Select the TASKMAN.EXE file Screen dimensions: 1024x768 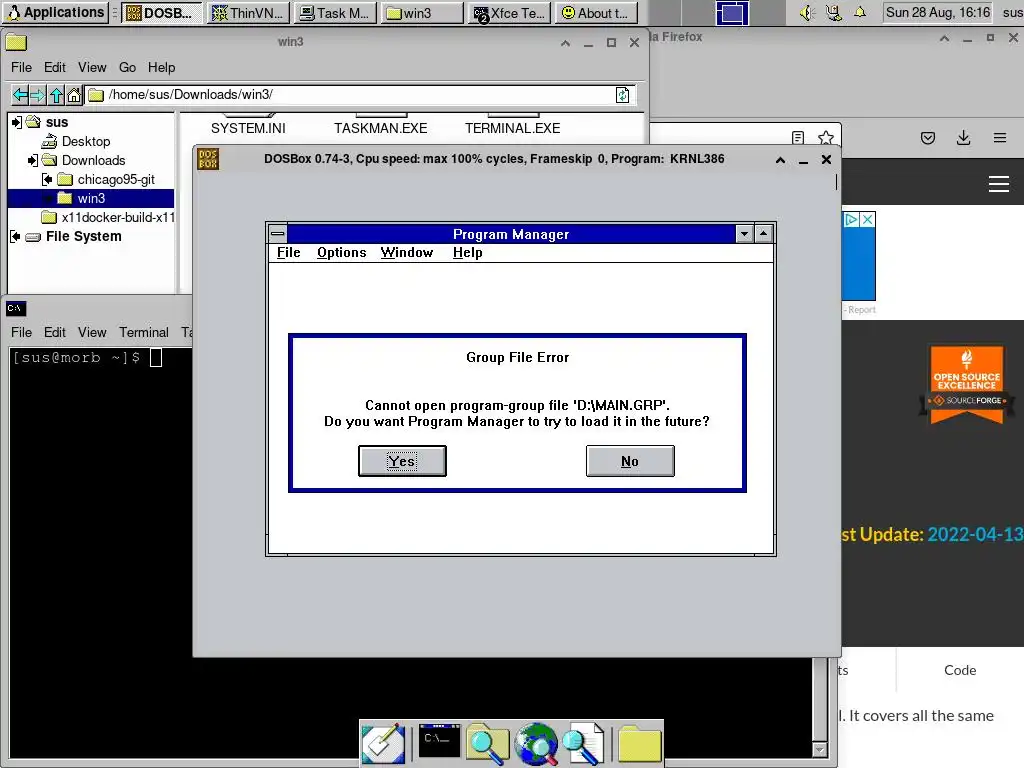click(x=381, y=128)
